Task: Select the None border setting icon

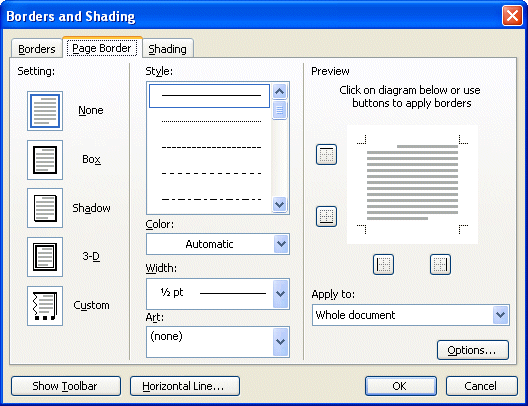Action: [x=45, y=111]
